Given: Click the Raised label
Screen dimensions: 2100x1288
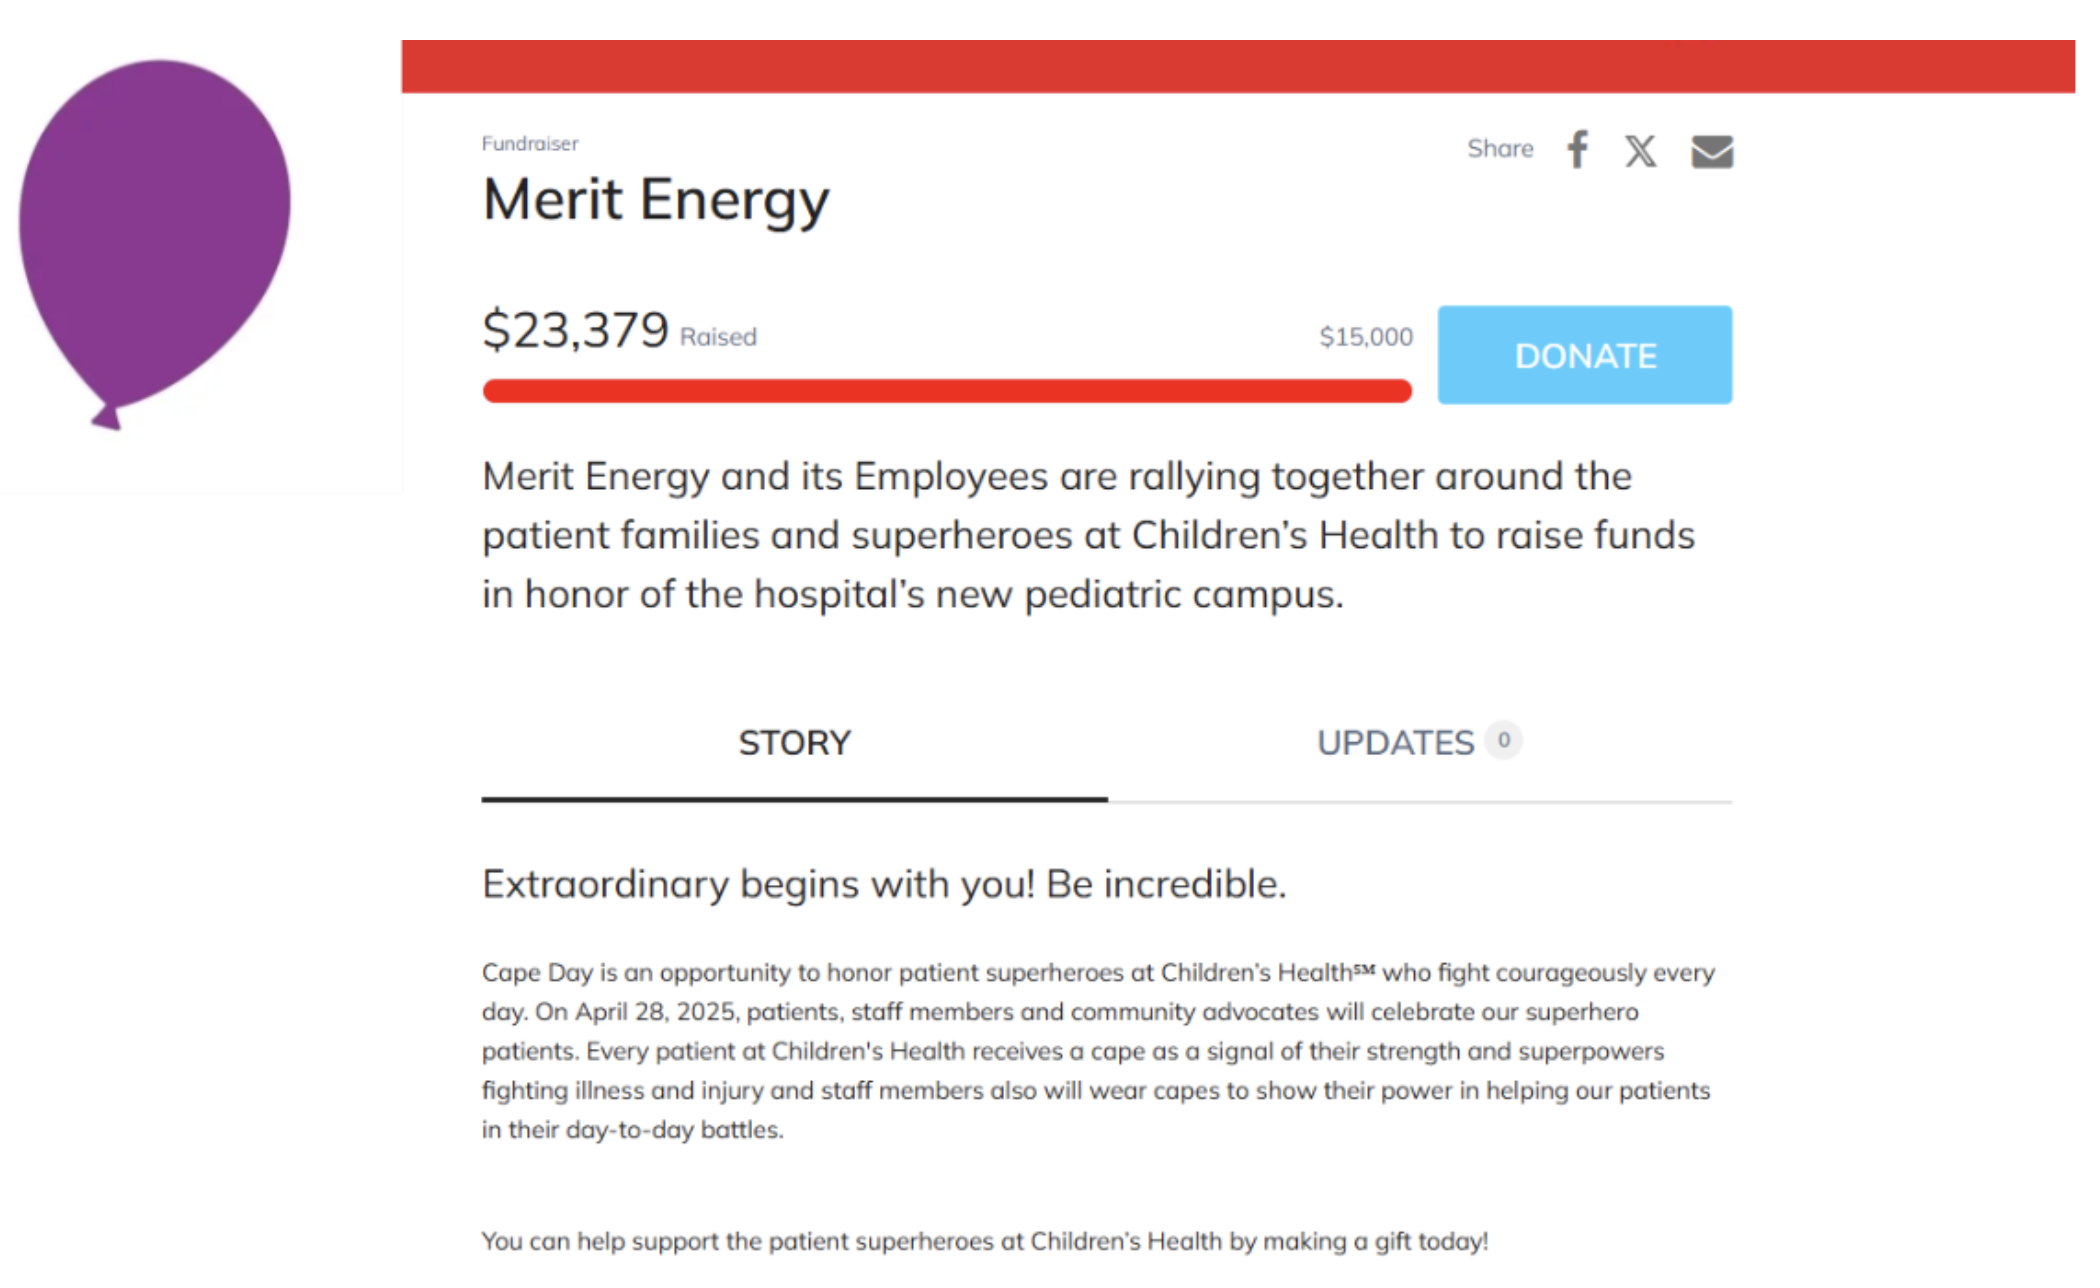Looking at the screenshot, I should pos(718,337).
